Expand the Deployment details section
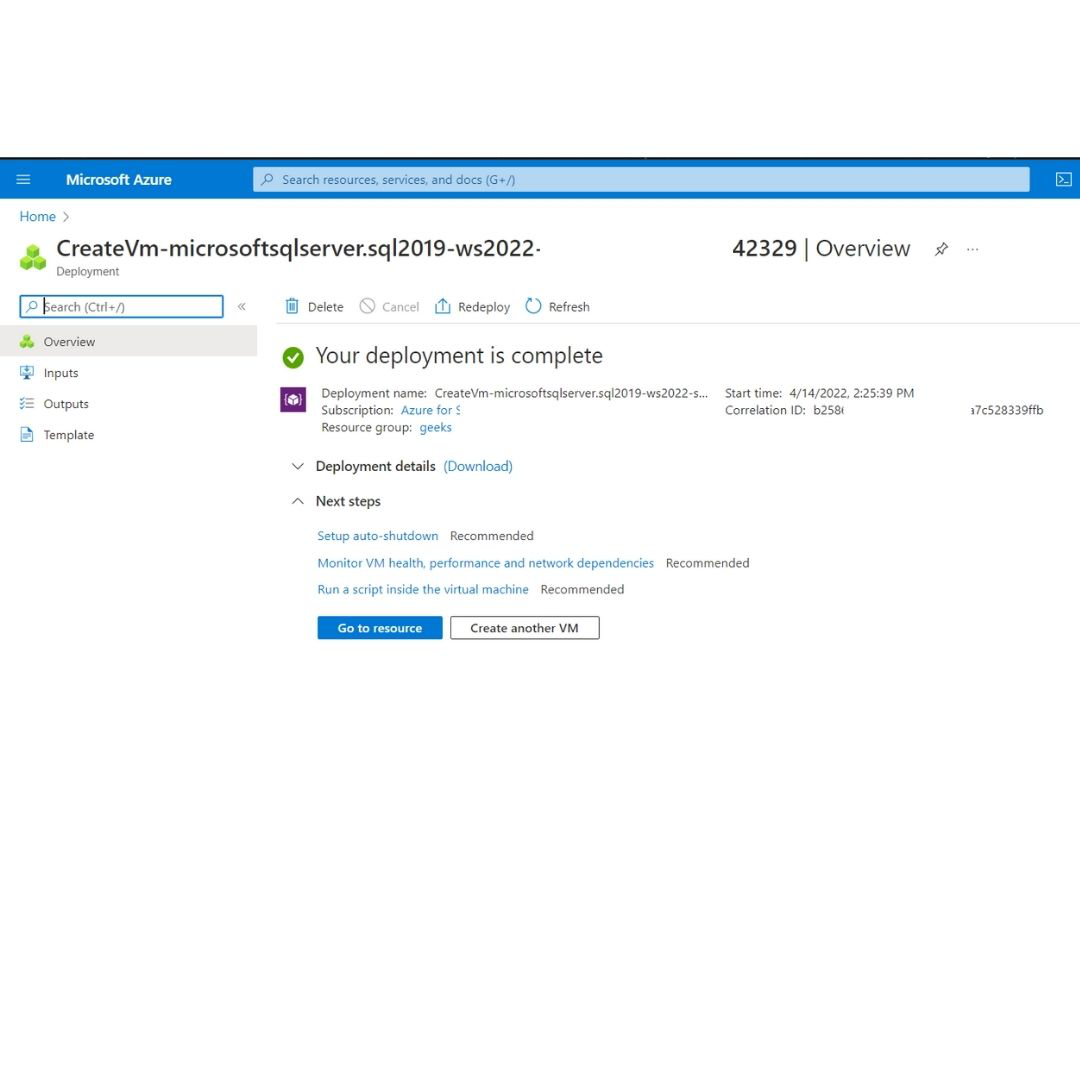The height and width of the screenshot is (1080, 1080). [298, 466]
